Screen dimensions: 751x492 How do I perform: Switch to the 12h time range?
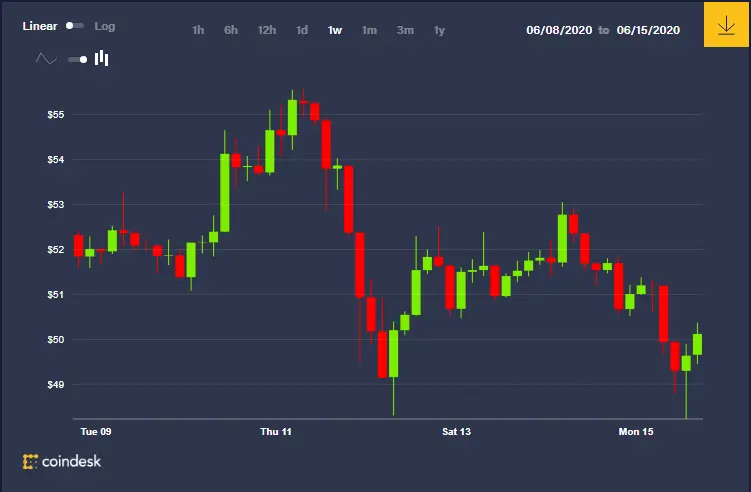click(267, 30)
